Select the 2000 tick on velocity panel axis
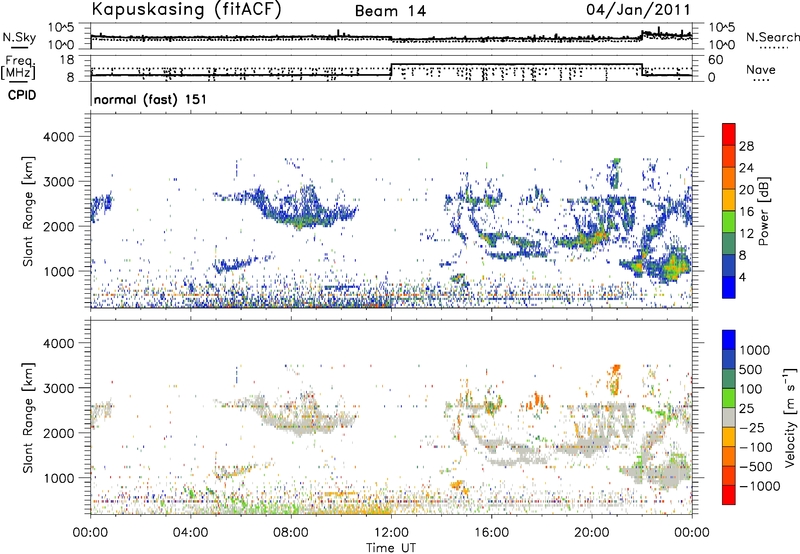 (59, 433)
